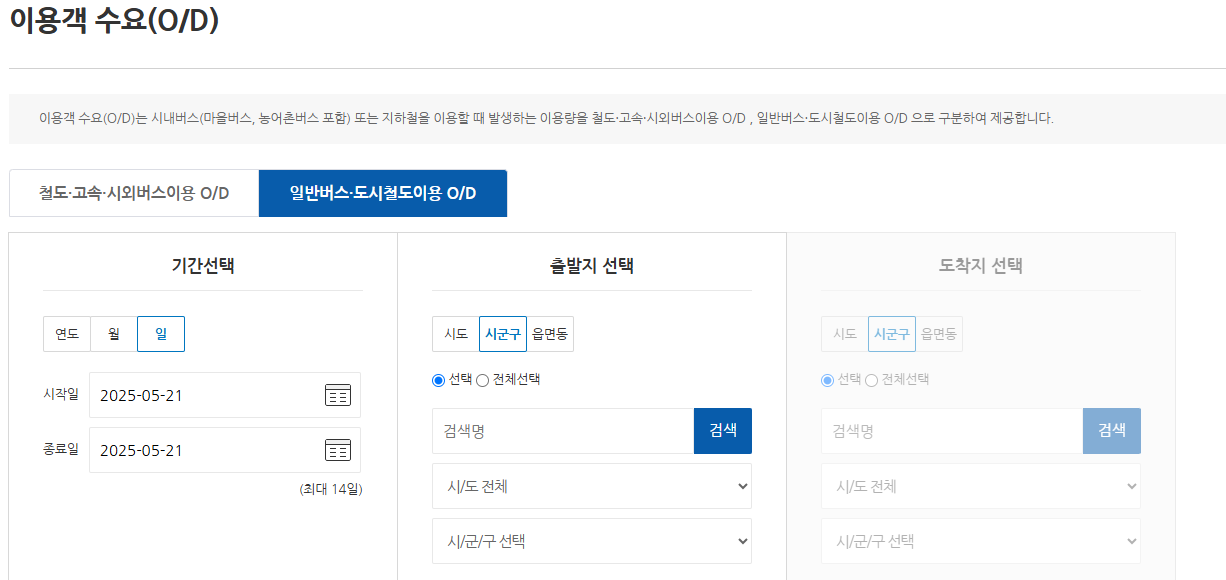
Task: Choose 월 period unit
Action: [x=114, y=334]
